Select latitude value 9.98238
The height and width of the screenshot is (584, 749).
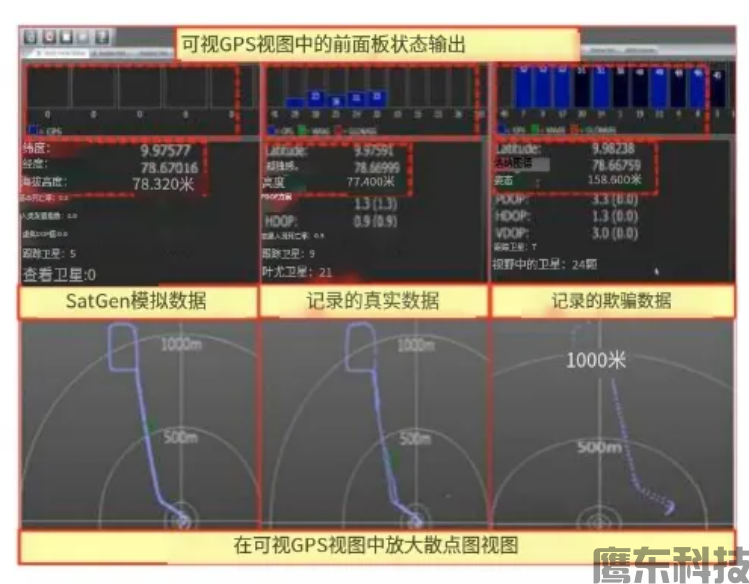(613, 149)
